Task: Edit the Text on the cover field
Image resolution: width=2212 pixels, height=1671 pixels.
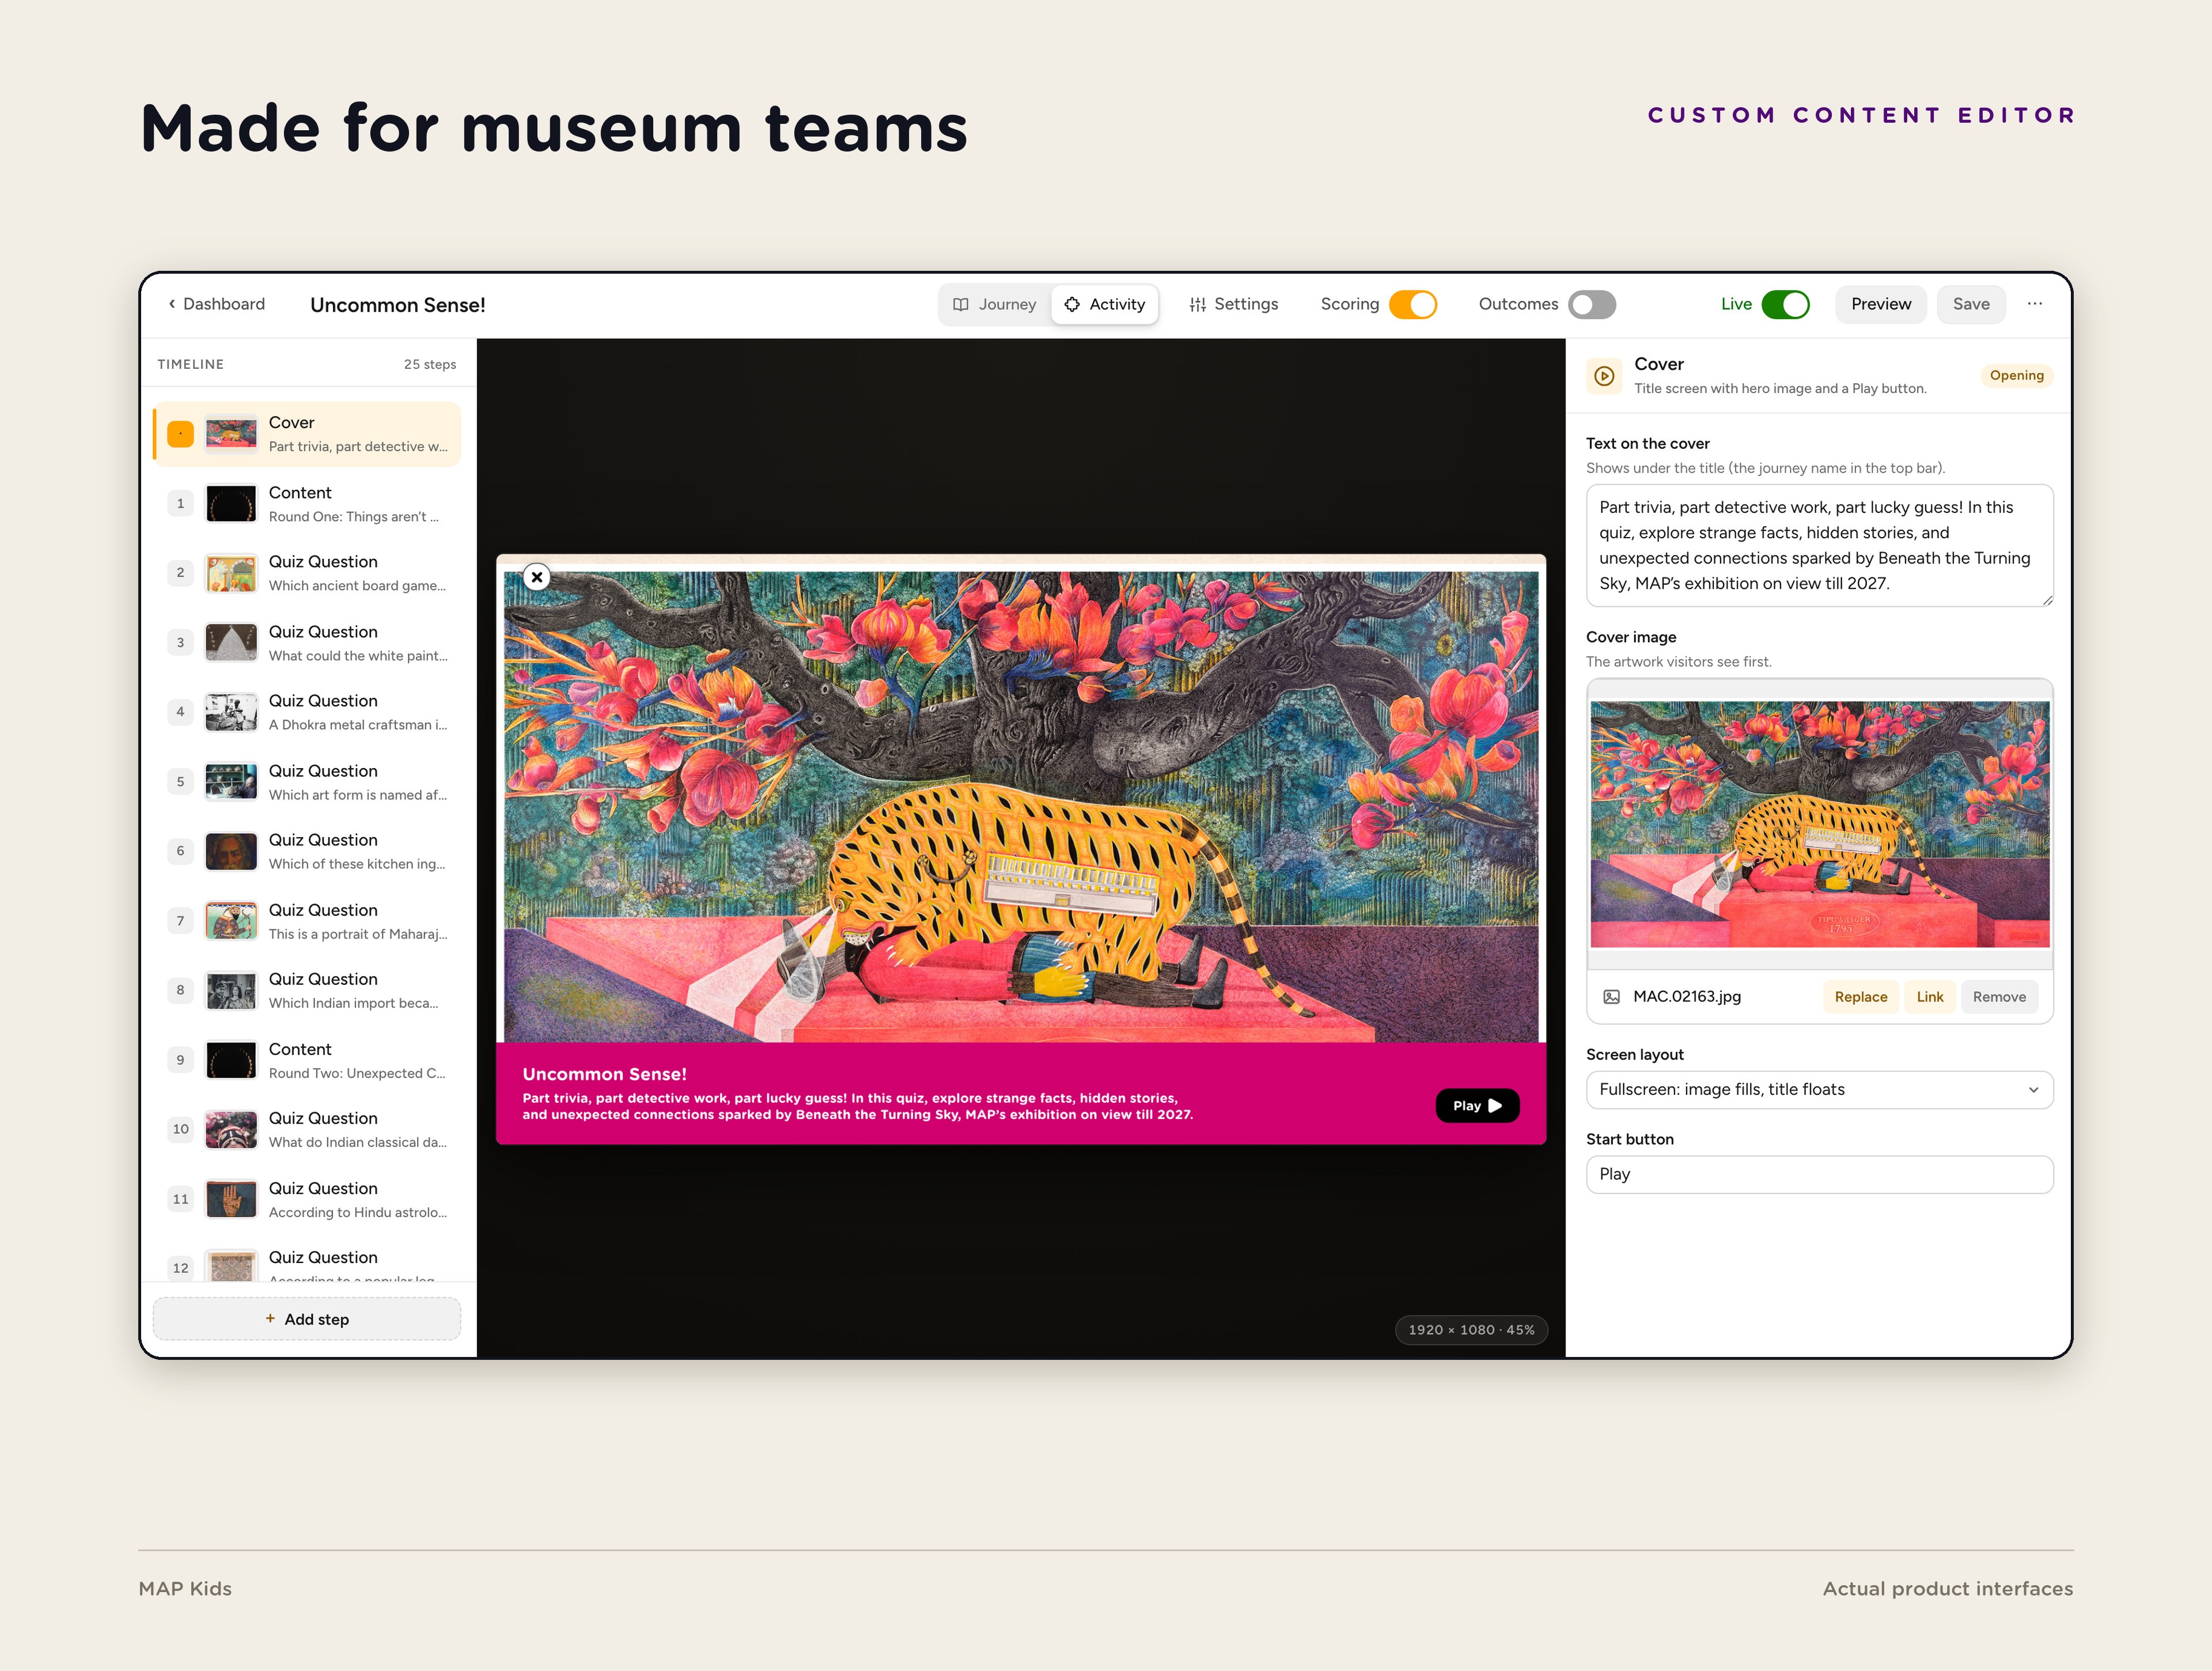Action: [x=1820, y=545]
